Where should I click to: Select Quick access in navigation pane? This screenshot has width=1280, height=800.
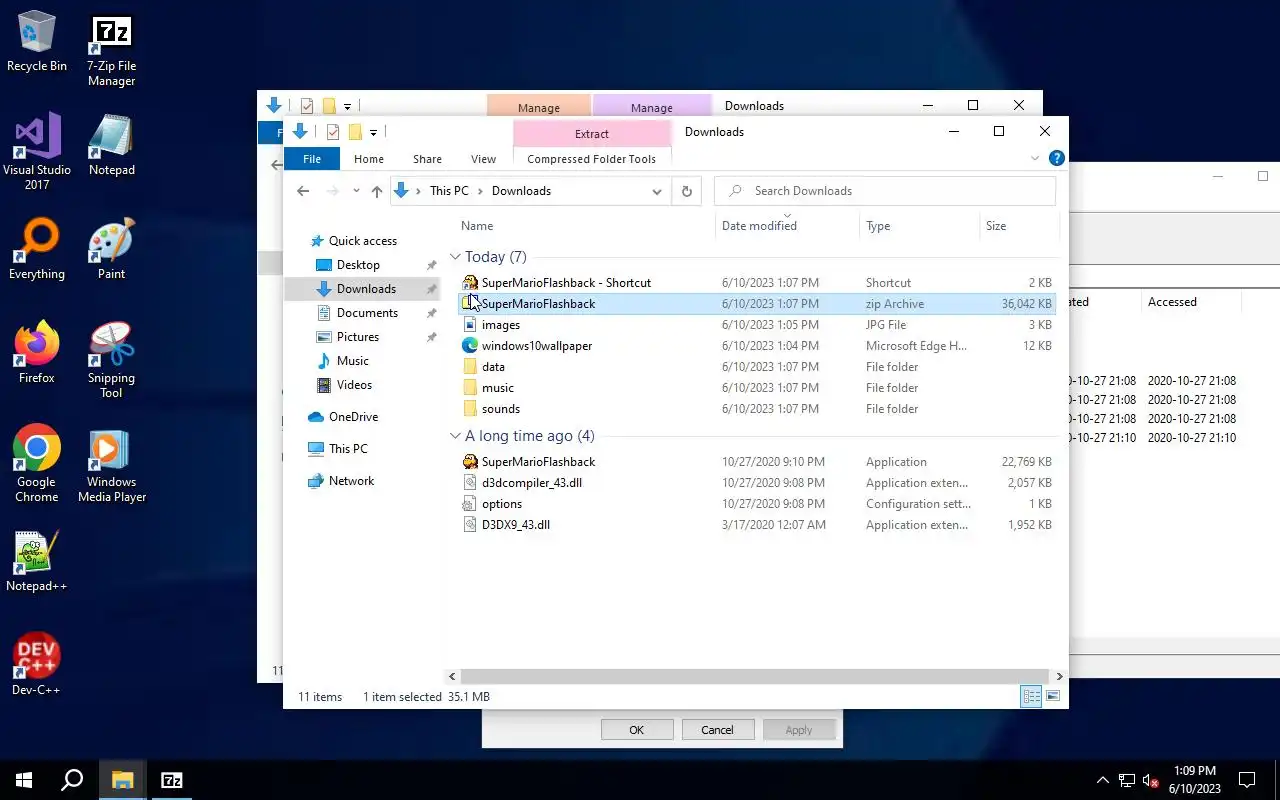[x=362, y=241]
